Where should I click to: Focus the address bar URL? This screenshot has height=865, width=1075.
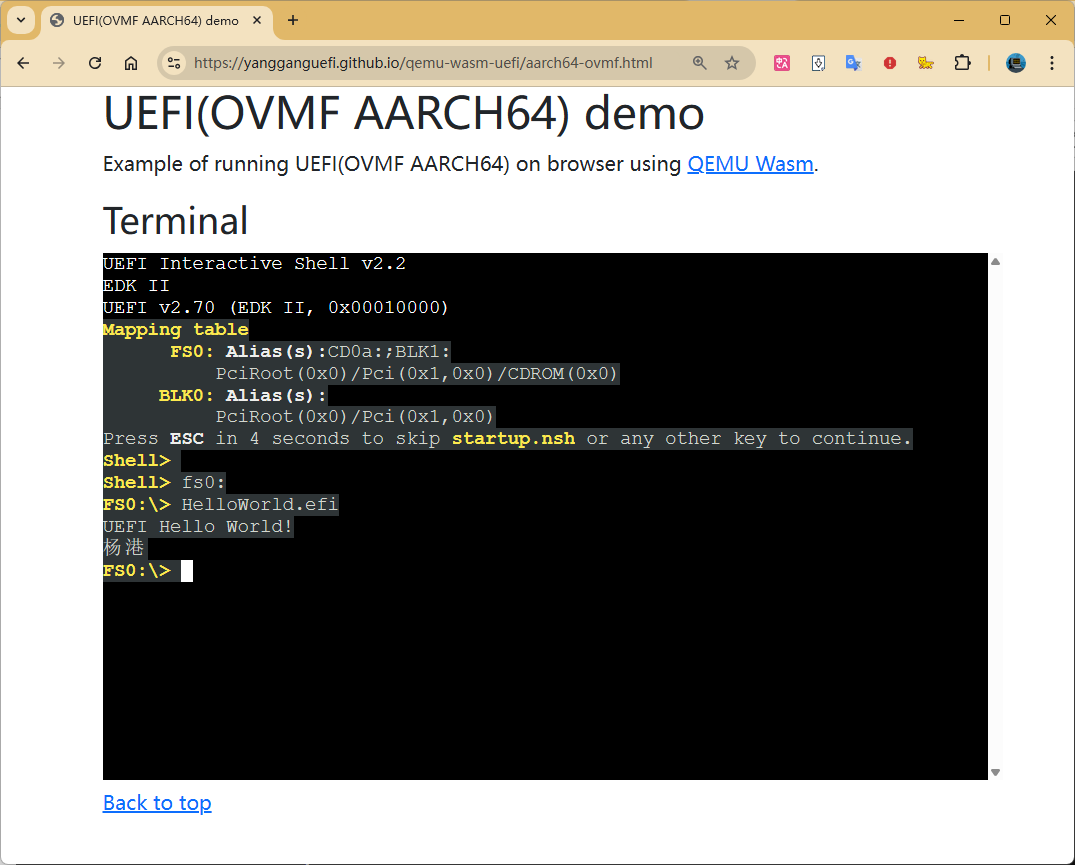point(423,63)
